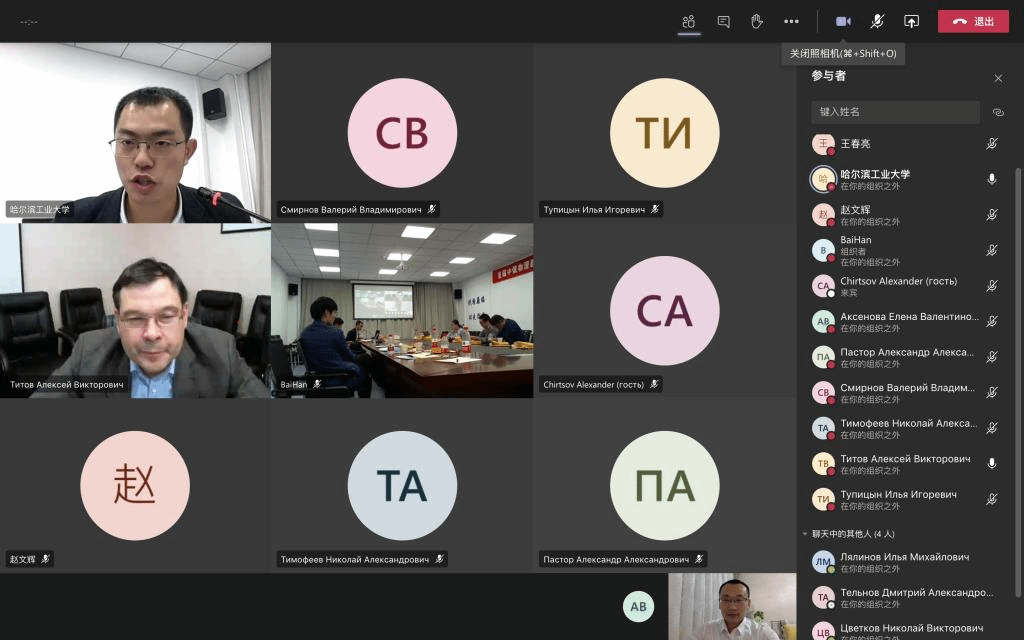1024x640 pixels.
Task: Close the 参与者 participants panel
Action: [x=998, y=78]
